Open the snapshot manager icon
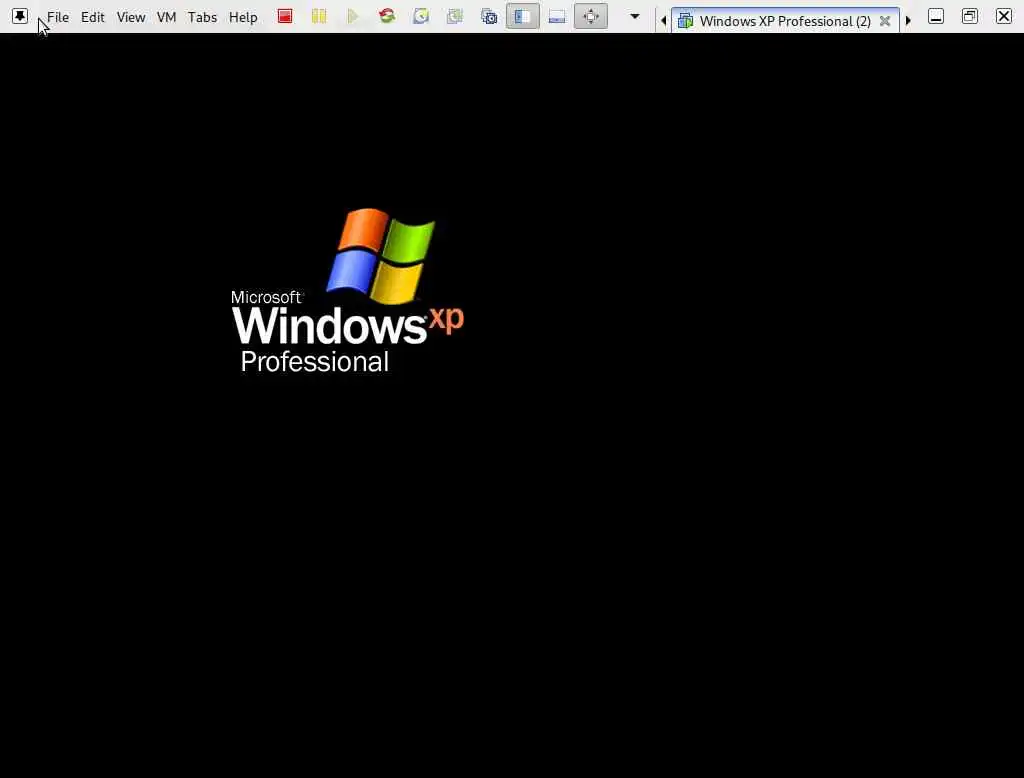 (x=488, y=16)
